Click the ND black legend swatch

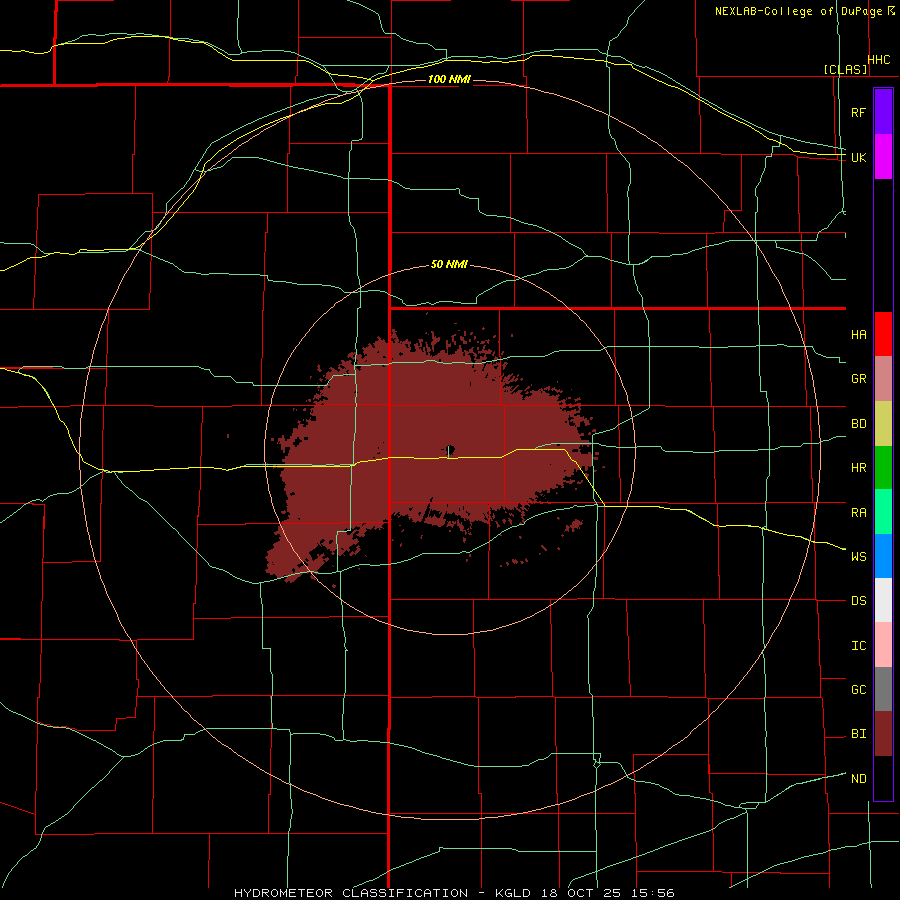[x=883, y=778]
